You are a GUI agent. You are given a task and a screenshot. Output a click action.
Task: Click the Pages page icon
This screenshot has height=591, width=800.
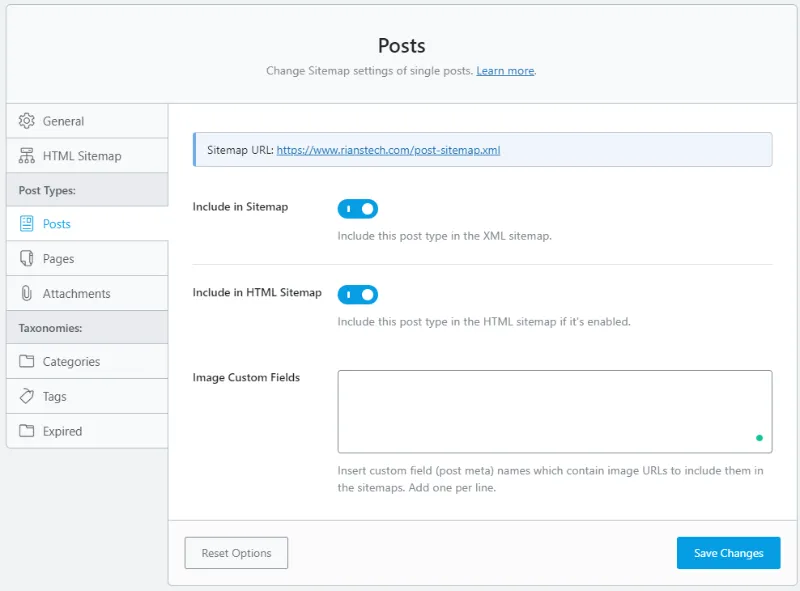pos(28,258)
